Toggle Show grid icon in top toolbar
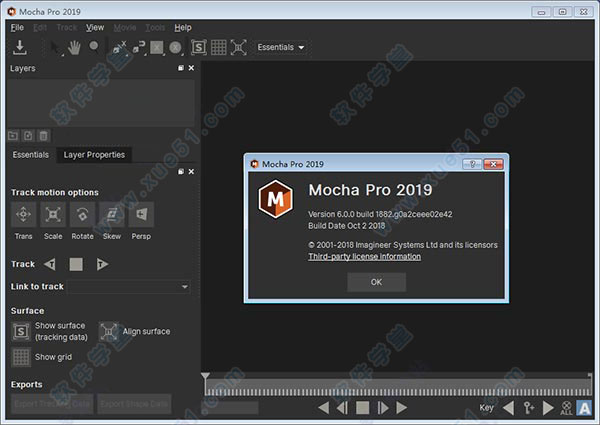 (218, 47)
